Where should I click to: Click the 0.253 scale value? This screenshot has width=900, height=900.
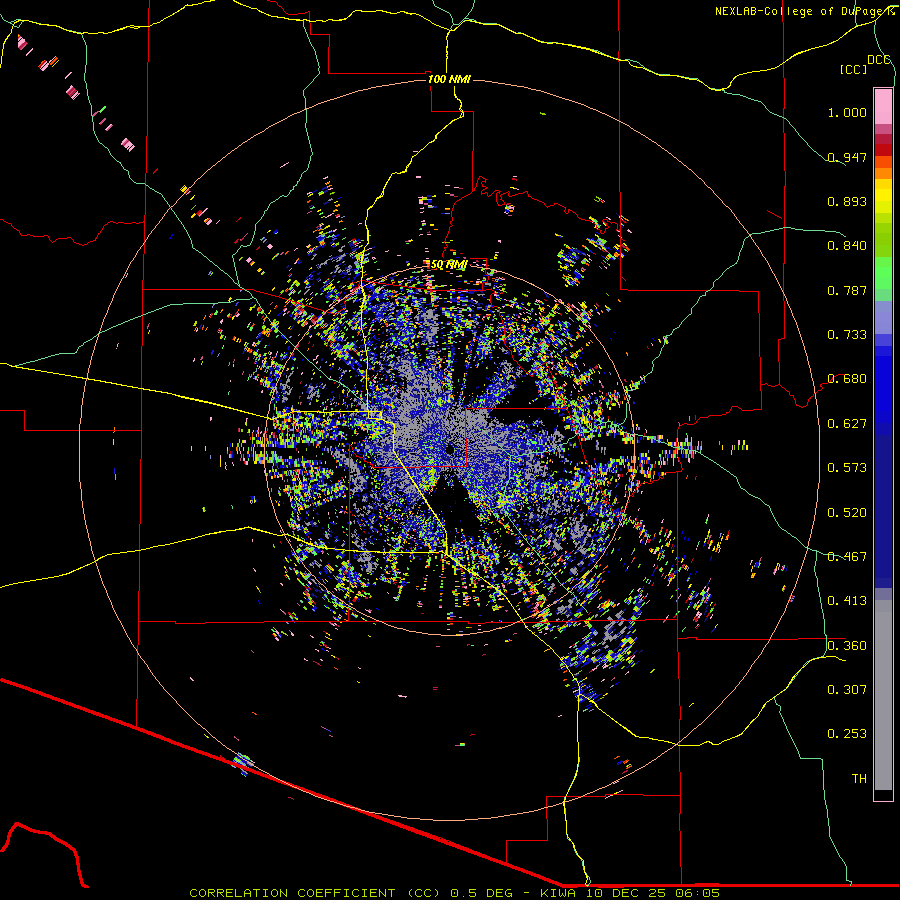pos(847,734)
